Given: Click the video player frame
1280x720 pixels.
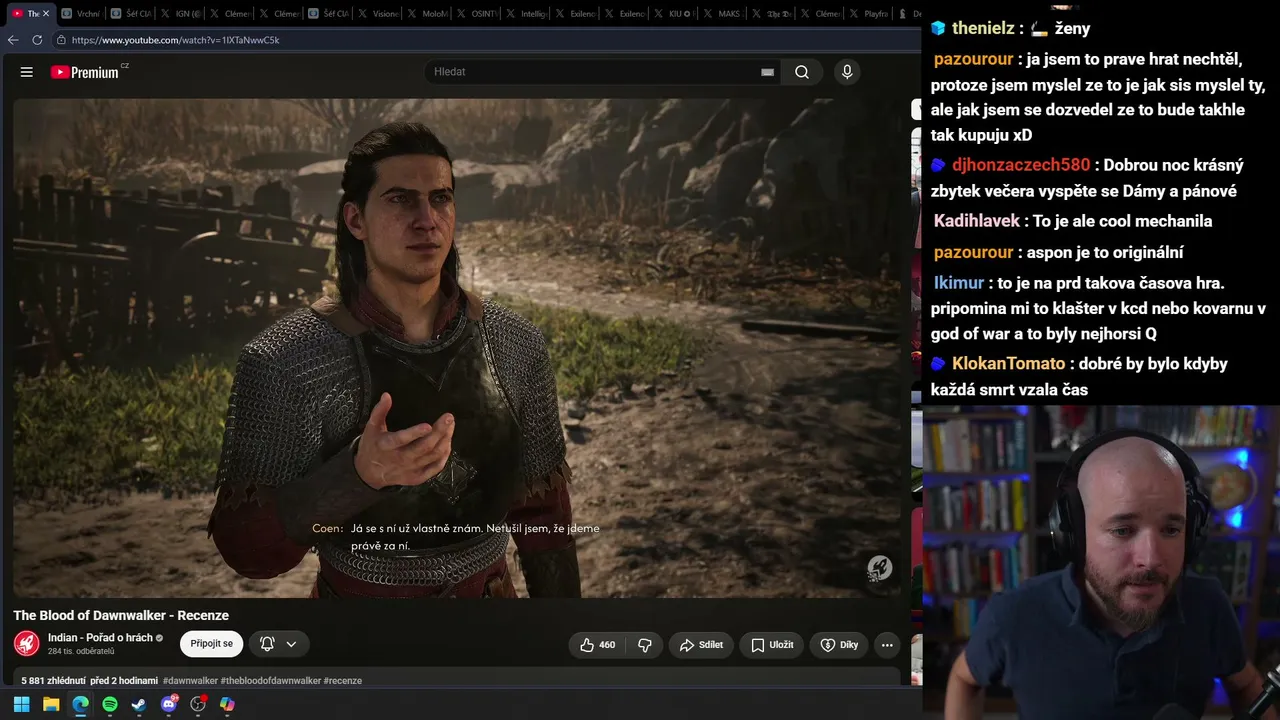Looking at the screenshot, I should pyautogui.click(x=457, y=347).
